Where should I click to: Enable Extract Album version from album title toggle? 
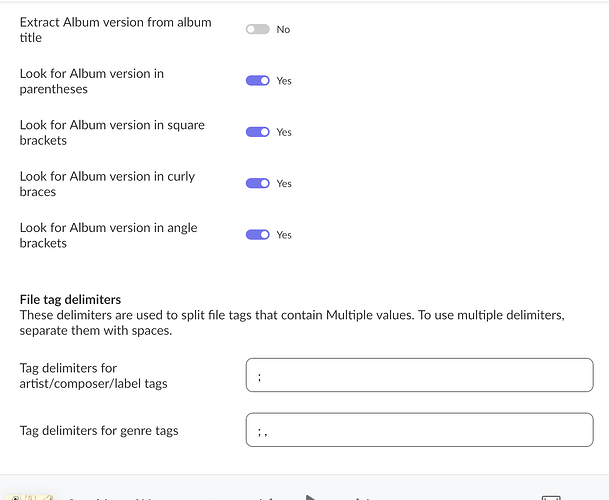tap(258, 29)
